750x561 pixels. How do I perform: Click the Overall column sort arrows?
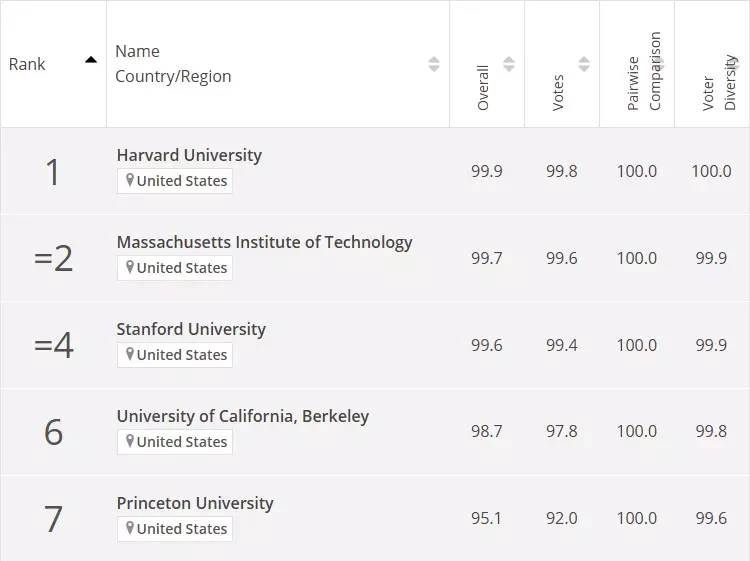[509, 64]
